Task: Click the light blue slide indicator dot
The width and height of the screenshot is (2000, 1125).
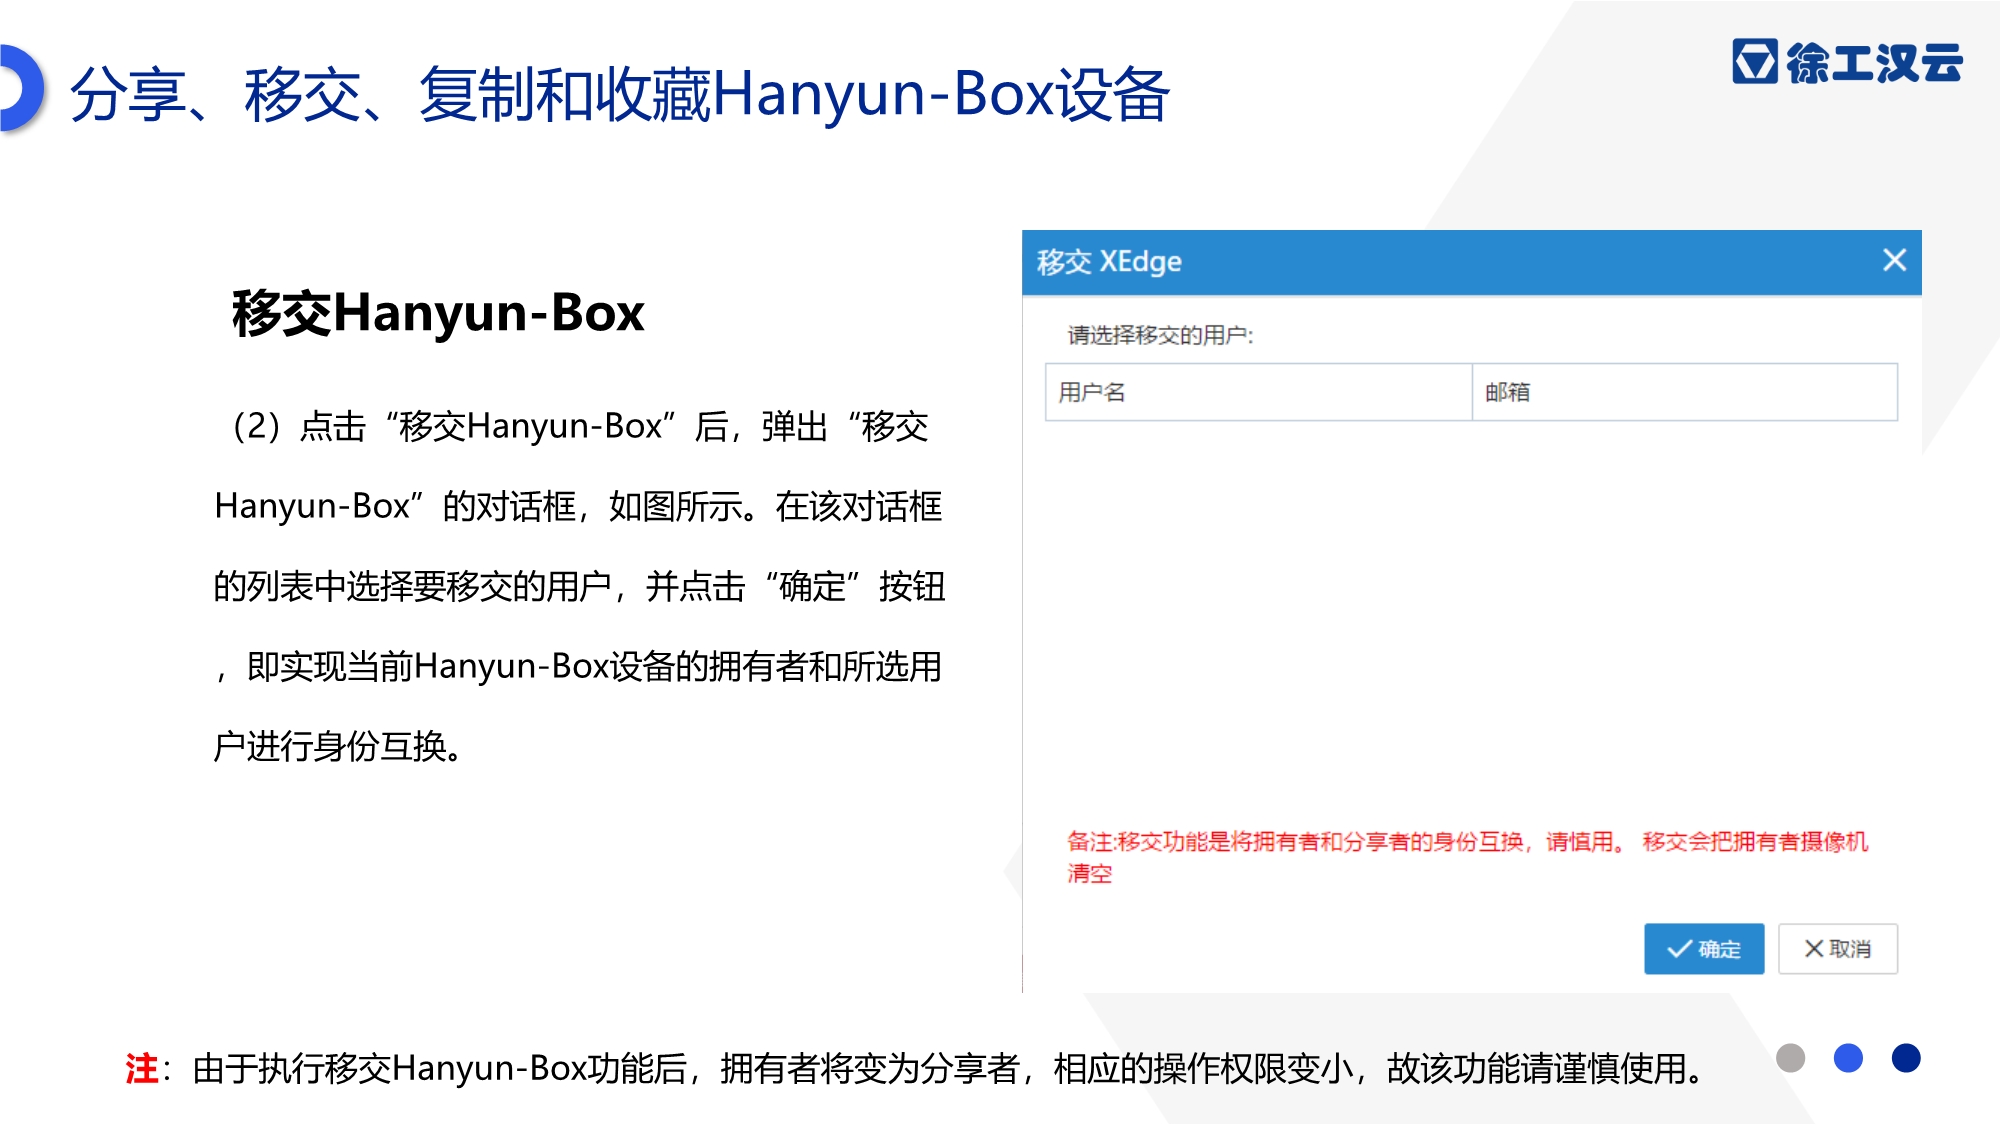Action: (x=1848, y=1058)
